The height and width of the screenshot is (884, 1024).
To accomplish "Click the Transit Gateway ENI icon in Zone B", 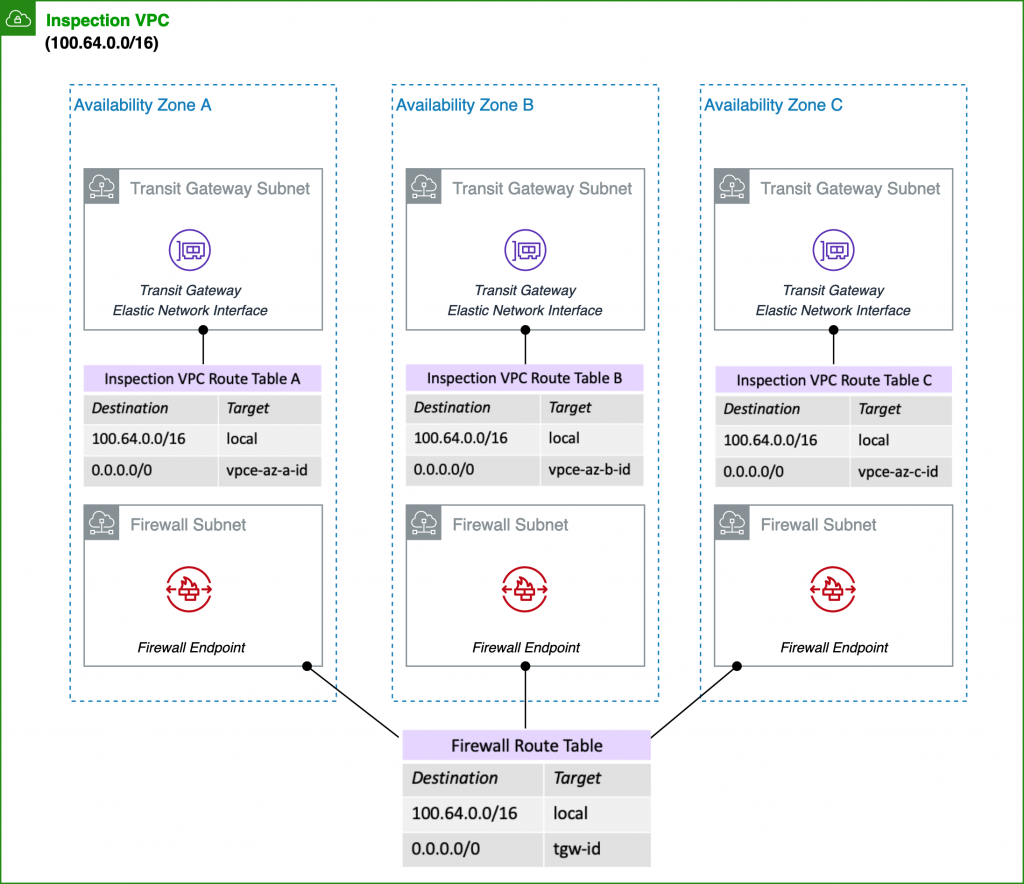I will pyautogui.click(x=525, y=250).
